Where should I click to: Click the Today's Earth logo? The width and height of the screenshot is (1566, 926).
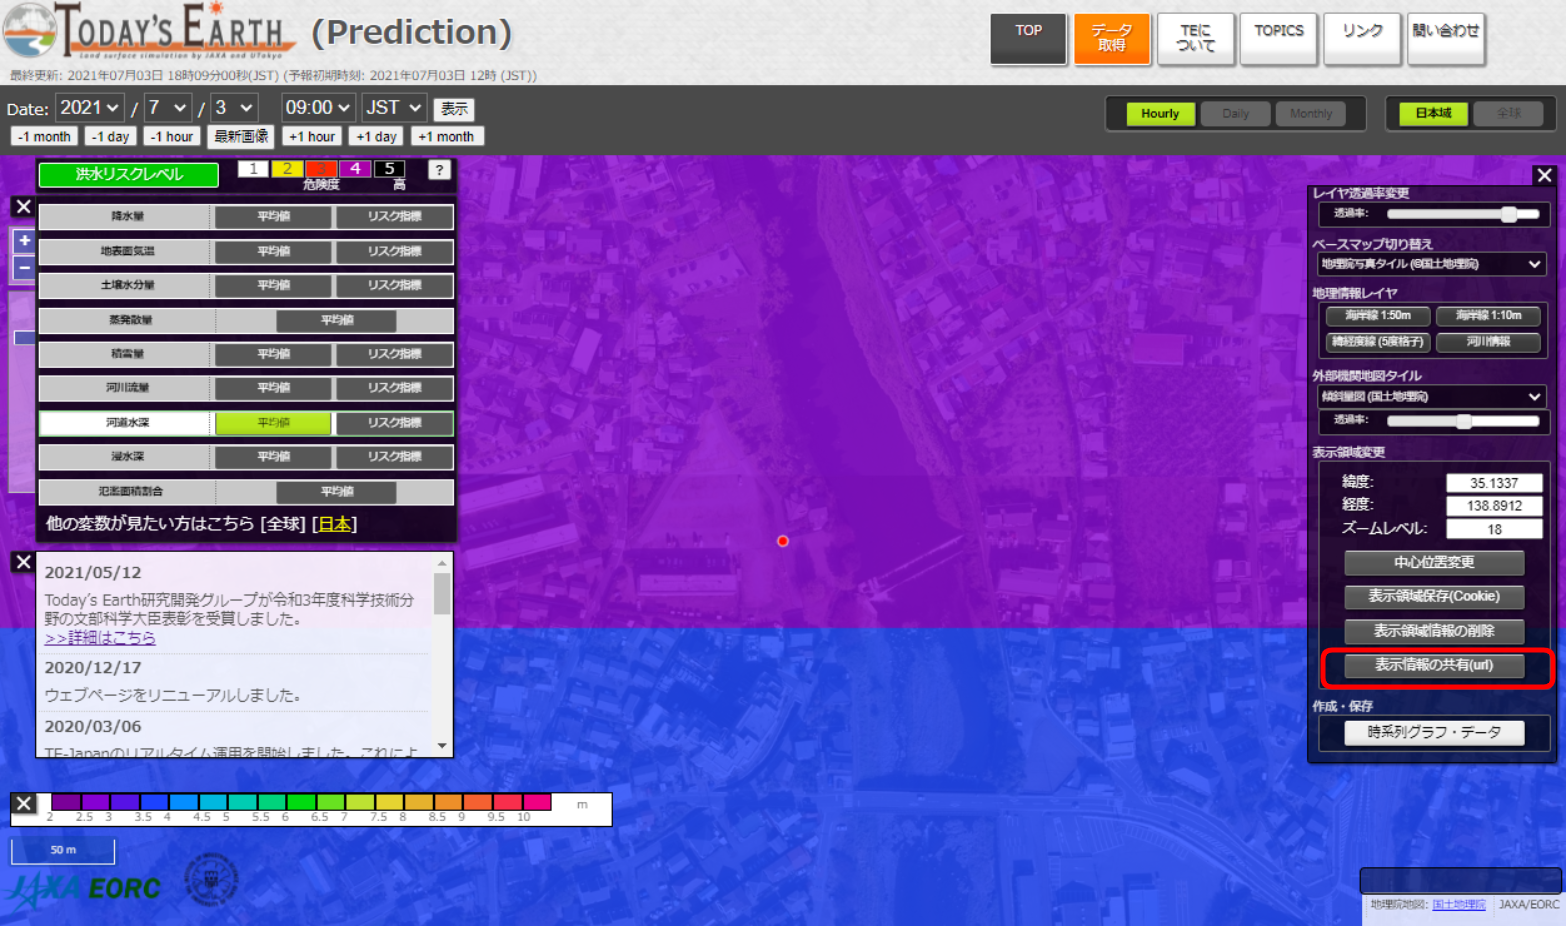pyautogui.click(x=150, y=32)
